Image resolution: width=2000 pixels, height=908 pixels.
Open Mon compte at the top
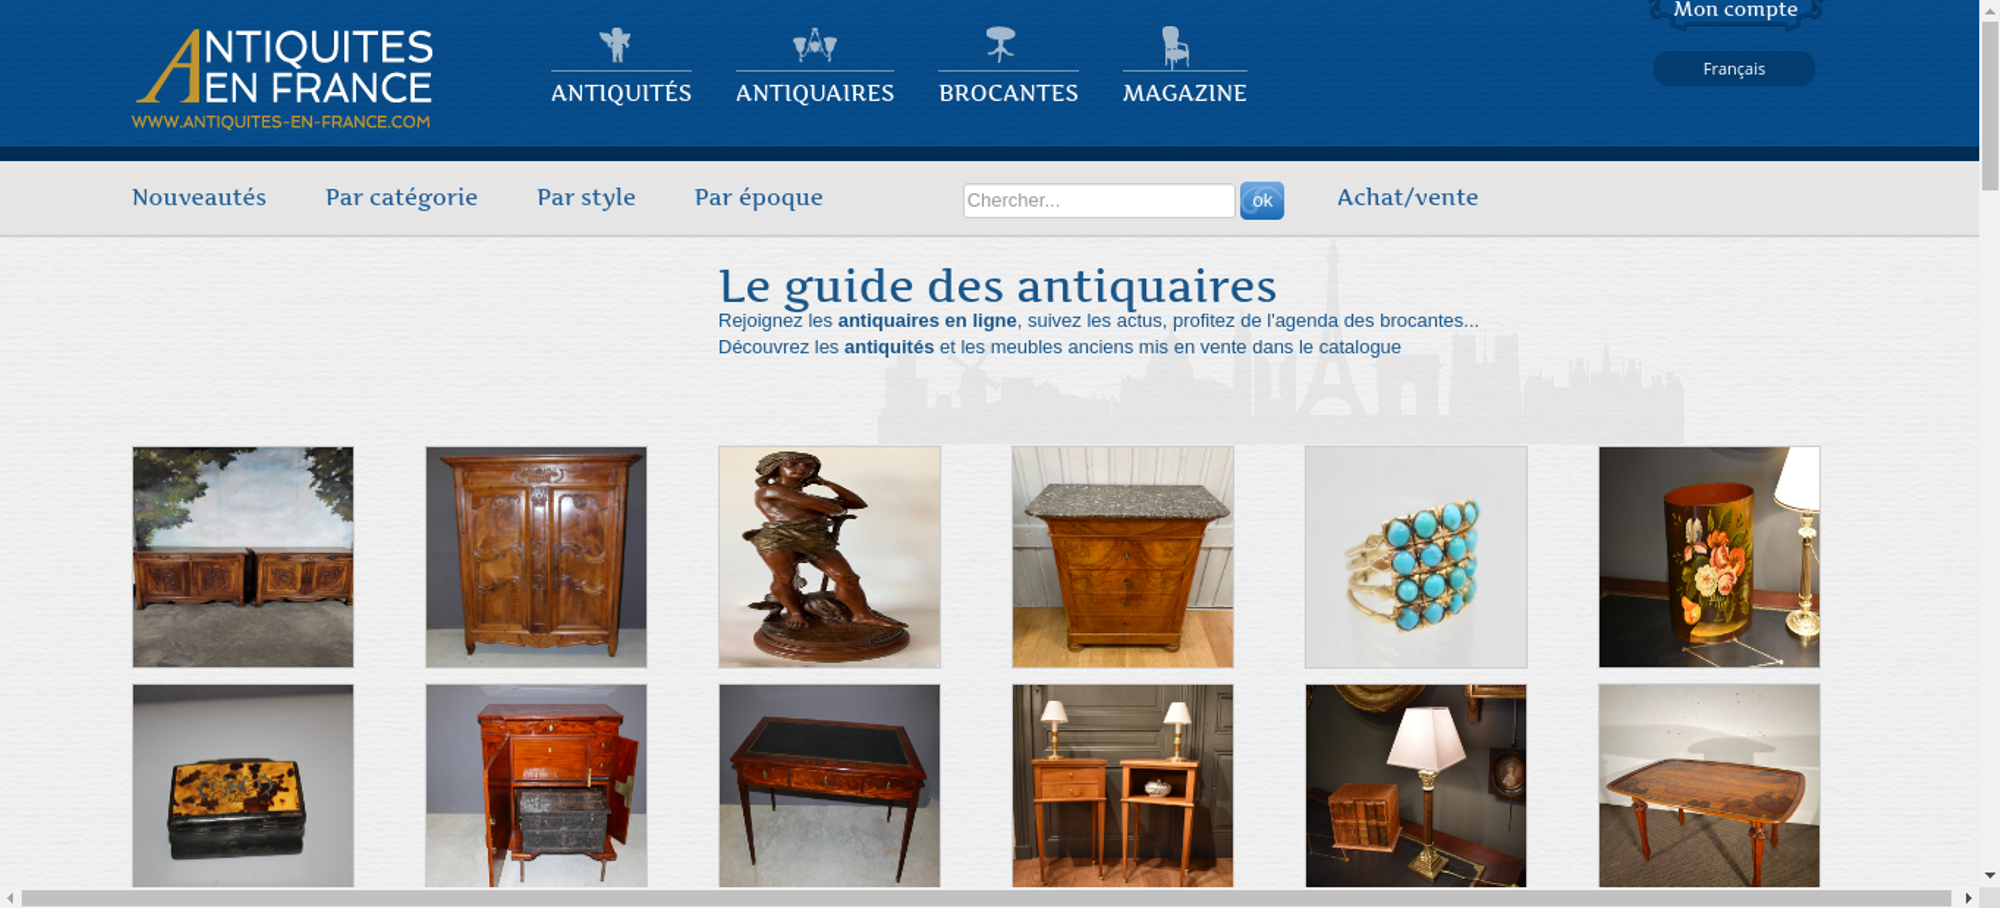1735,10
